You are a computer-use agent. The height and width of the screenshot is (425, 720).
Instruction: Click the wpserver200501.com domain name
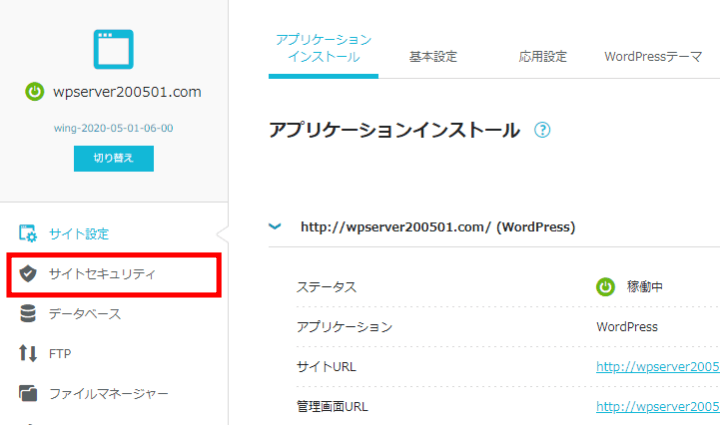point(127,92)
